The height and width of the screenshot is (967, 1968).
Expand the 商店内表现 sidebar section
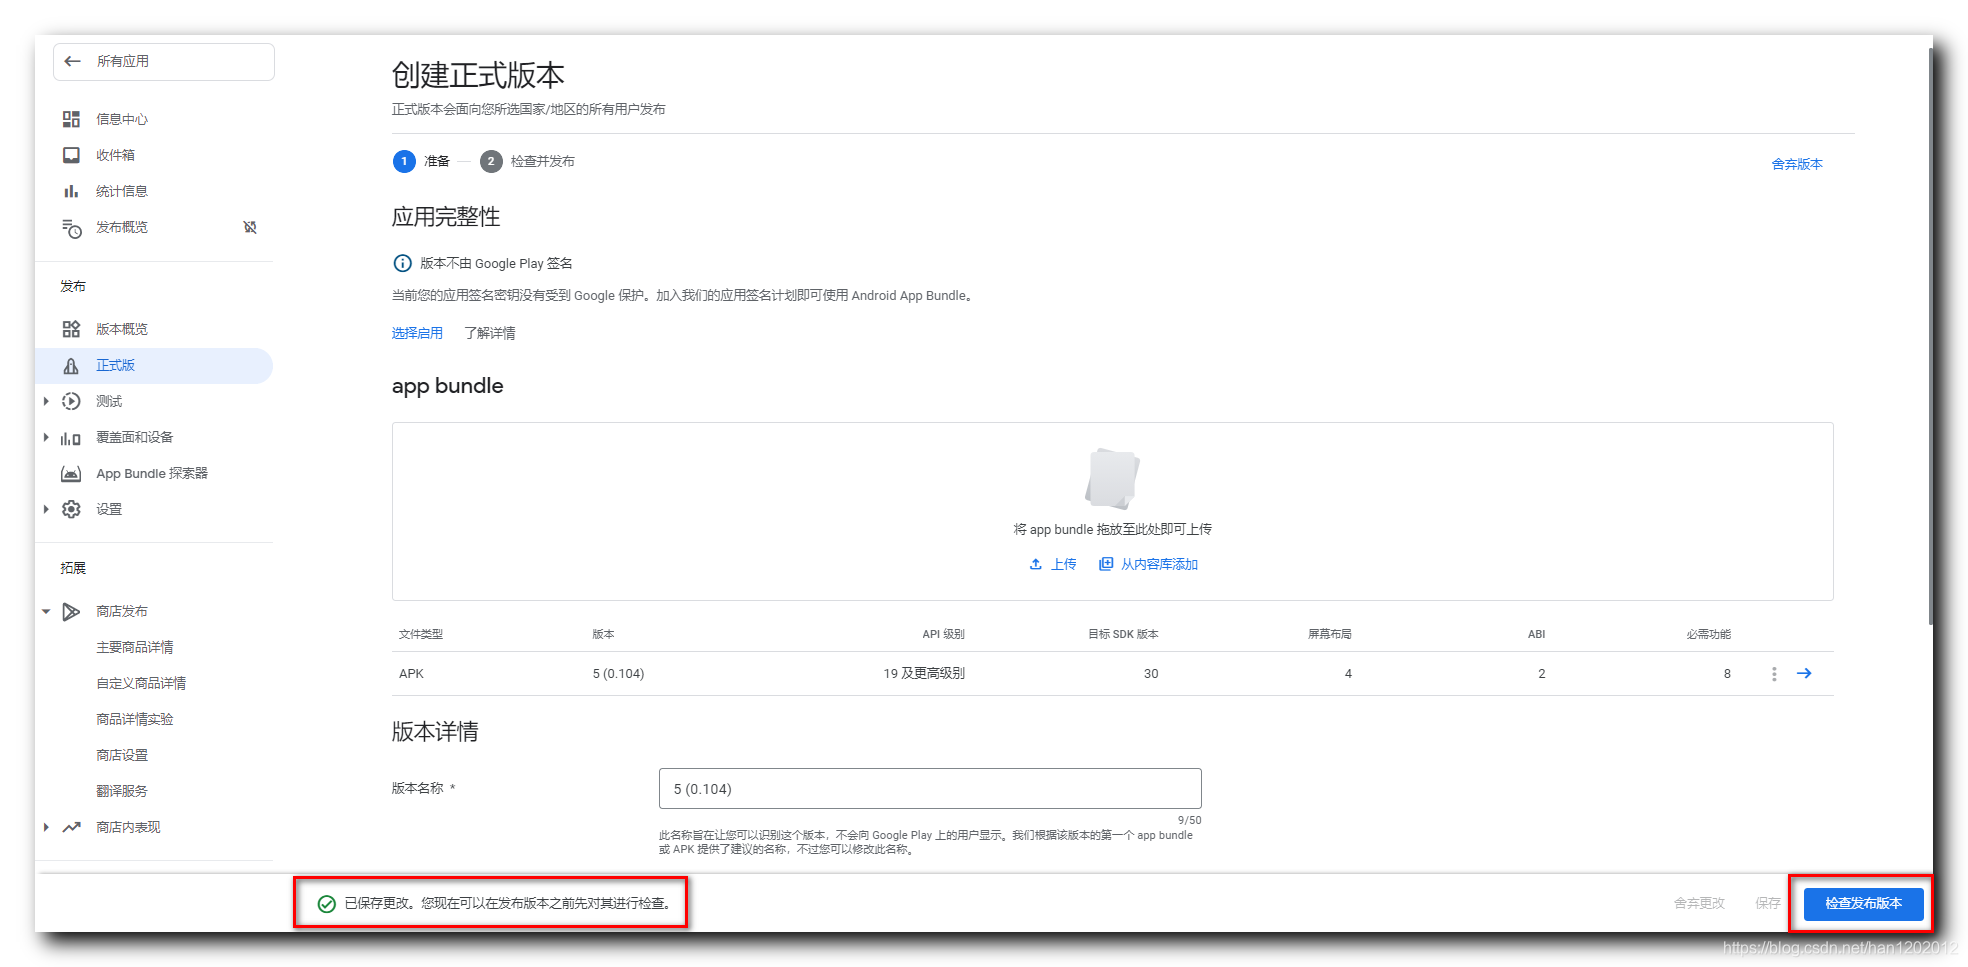pos(46,827)
